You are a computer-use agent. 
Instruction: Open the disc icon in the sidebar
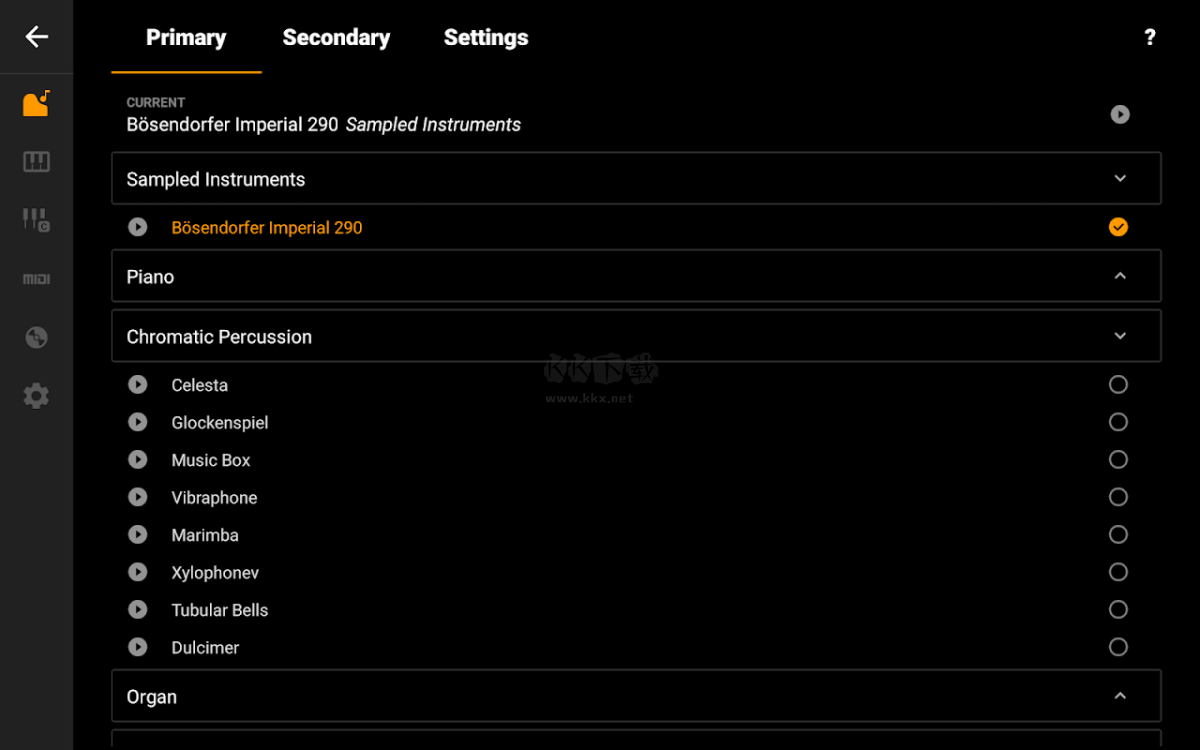[x=36, y=337]
